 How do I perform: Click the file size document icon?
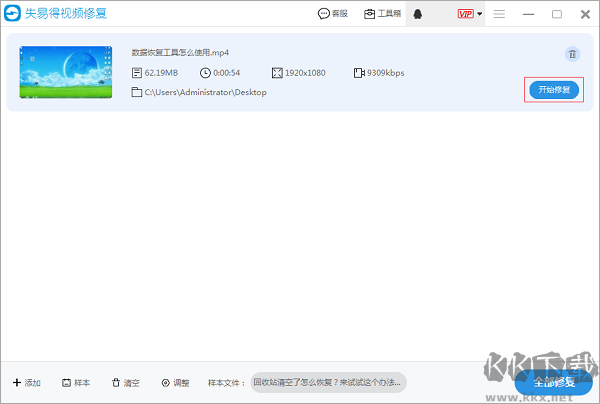[x=137, y=73]
